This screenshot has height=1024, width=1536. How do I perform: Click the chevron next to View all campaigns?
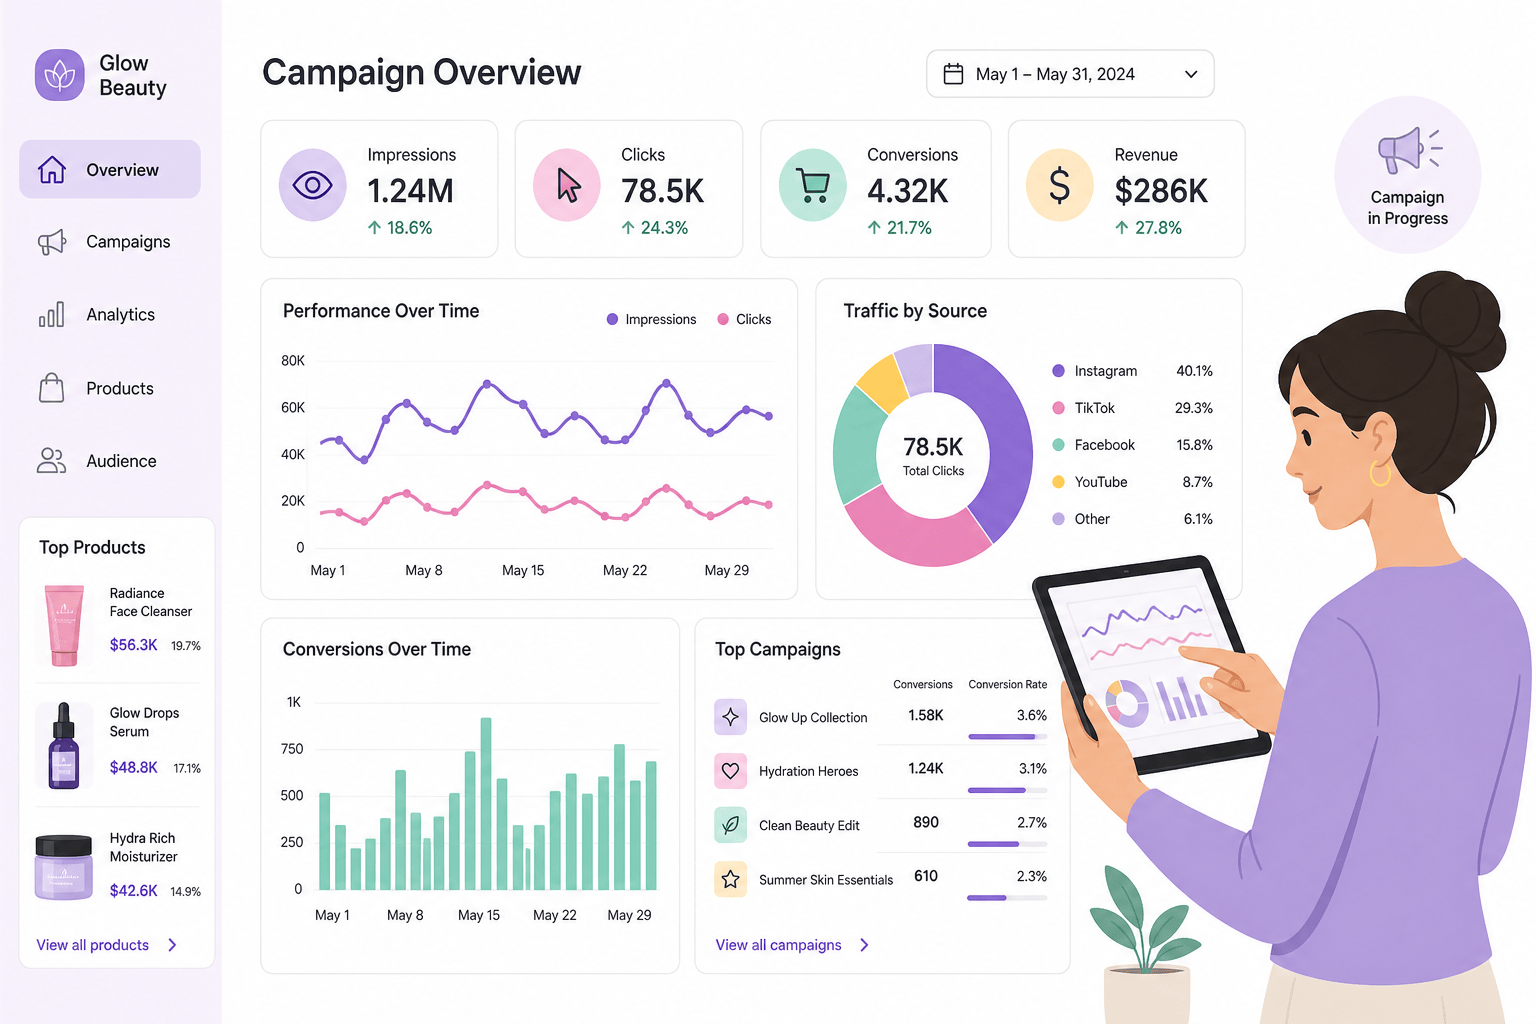coord(864,945)
